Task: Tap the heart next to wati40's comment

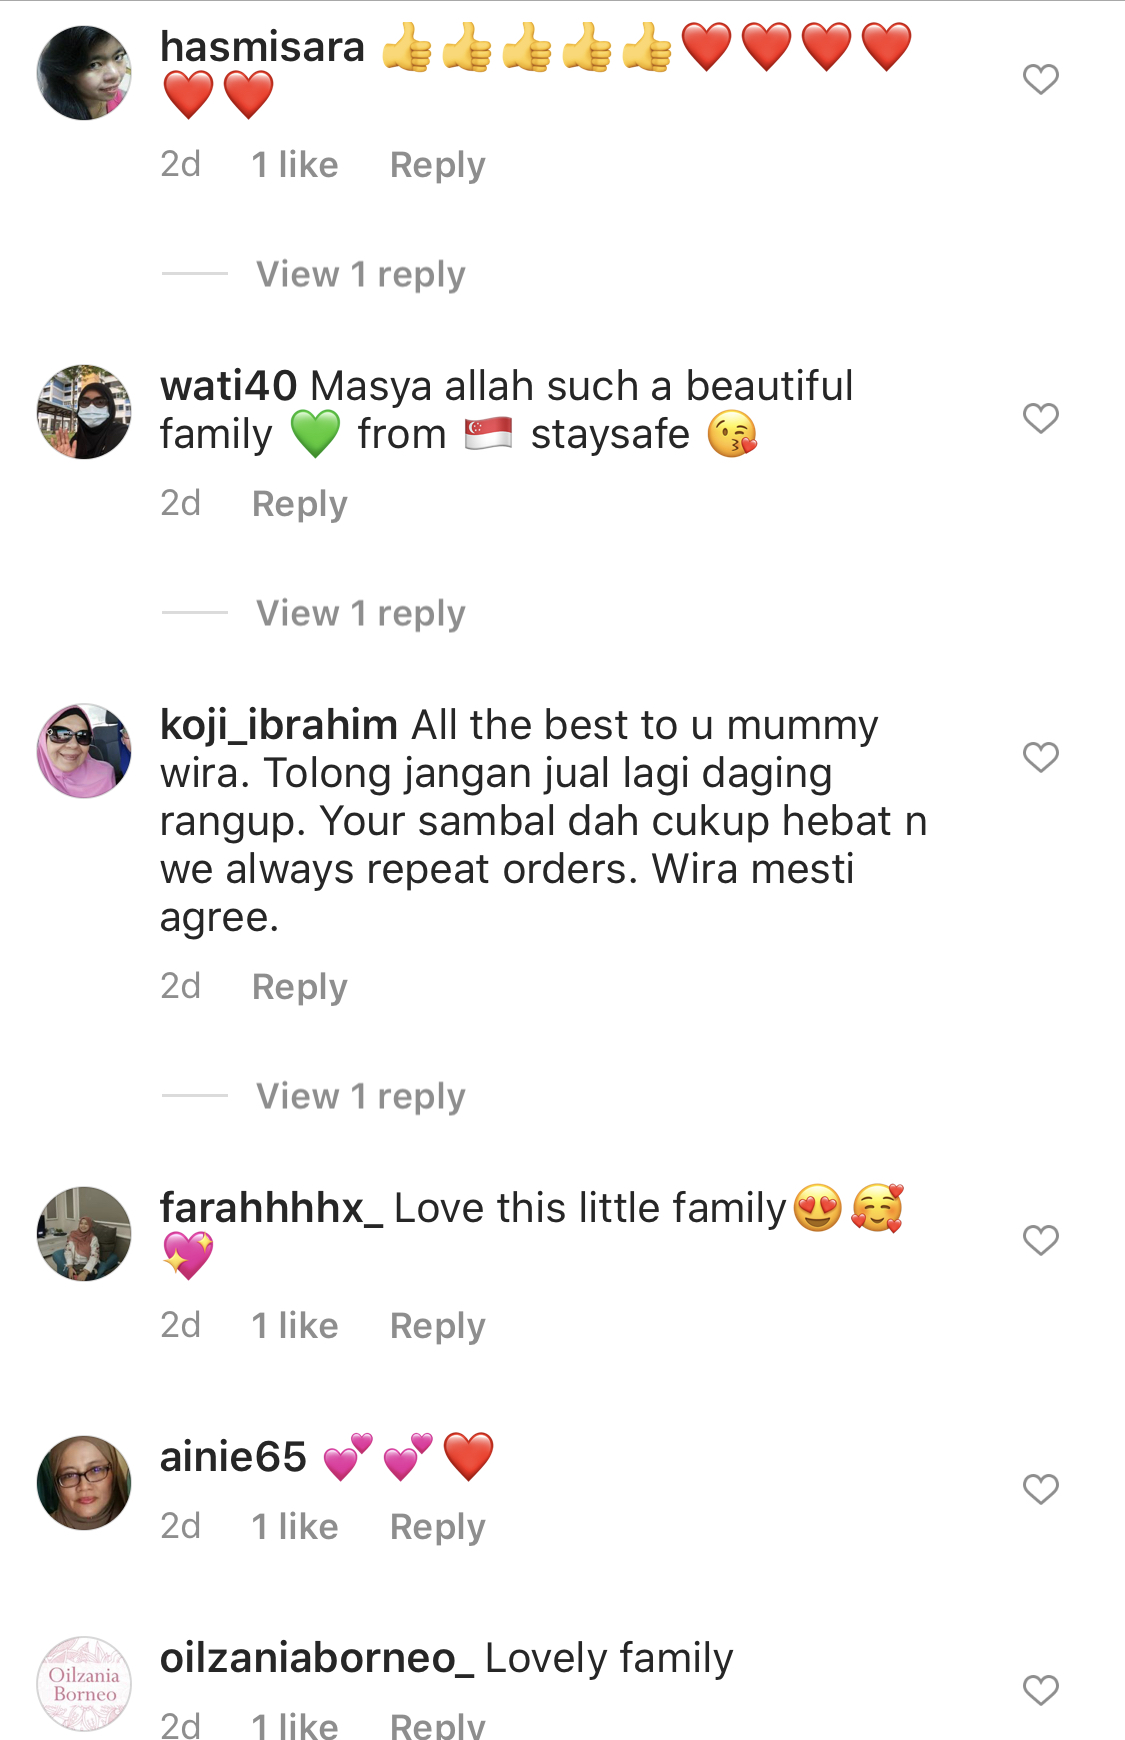Action: pos(1040,418)
